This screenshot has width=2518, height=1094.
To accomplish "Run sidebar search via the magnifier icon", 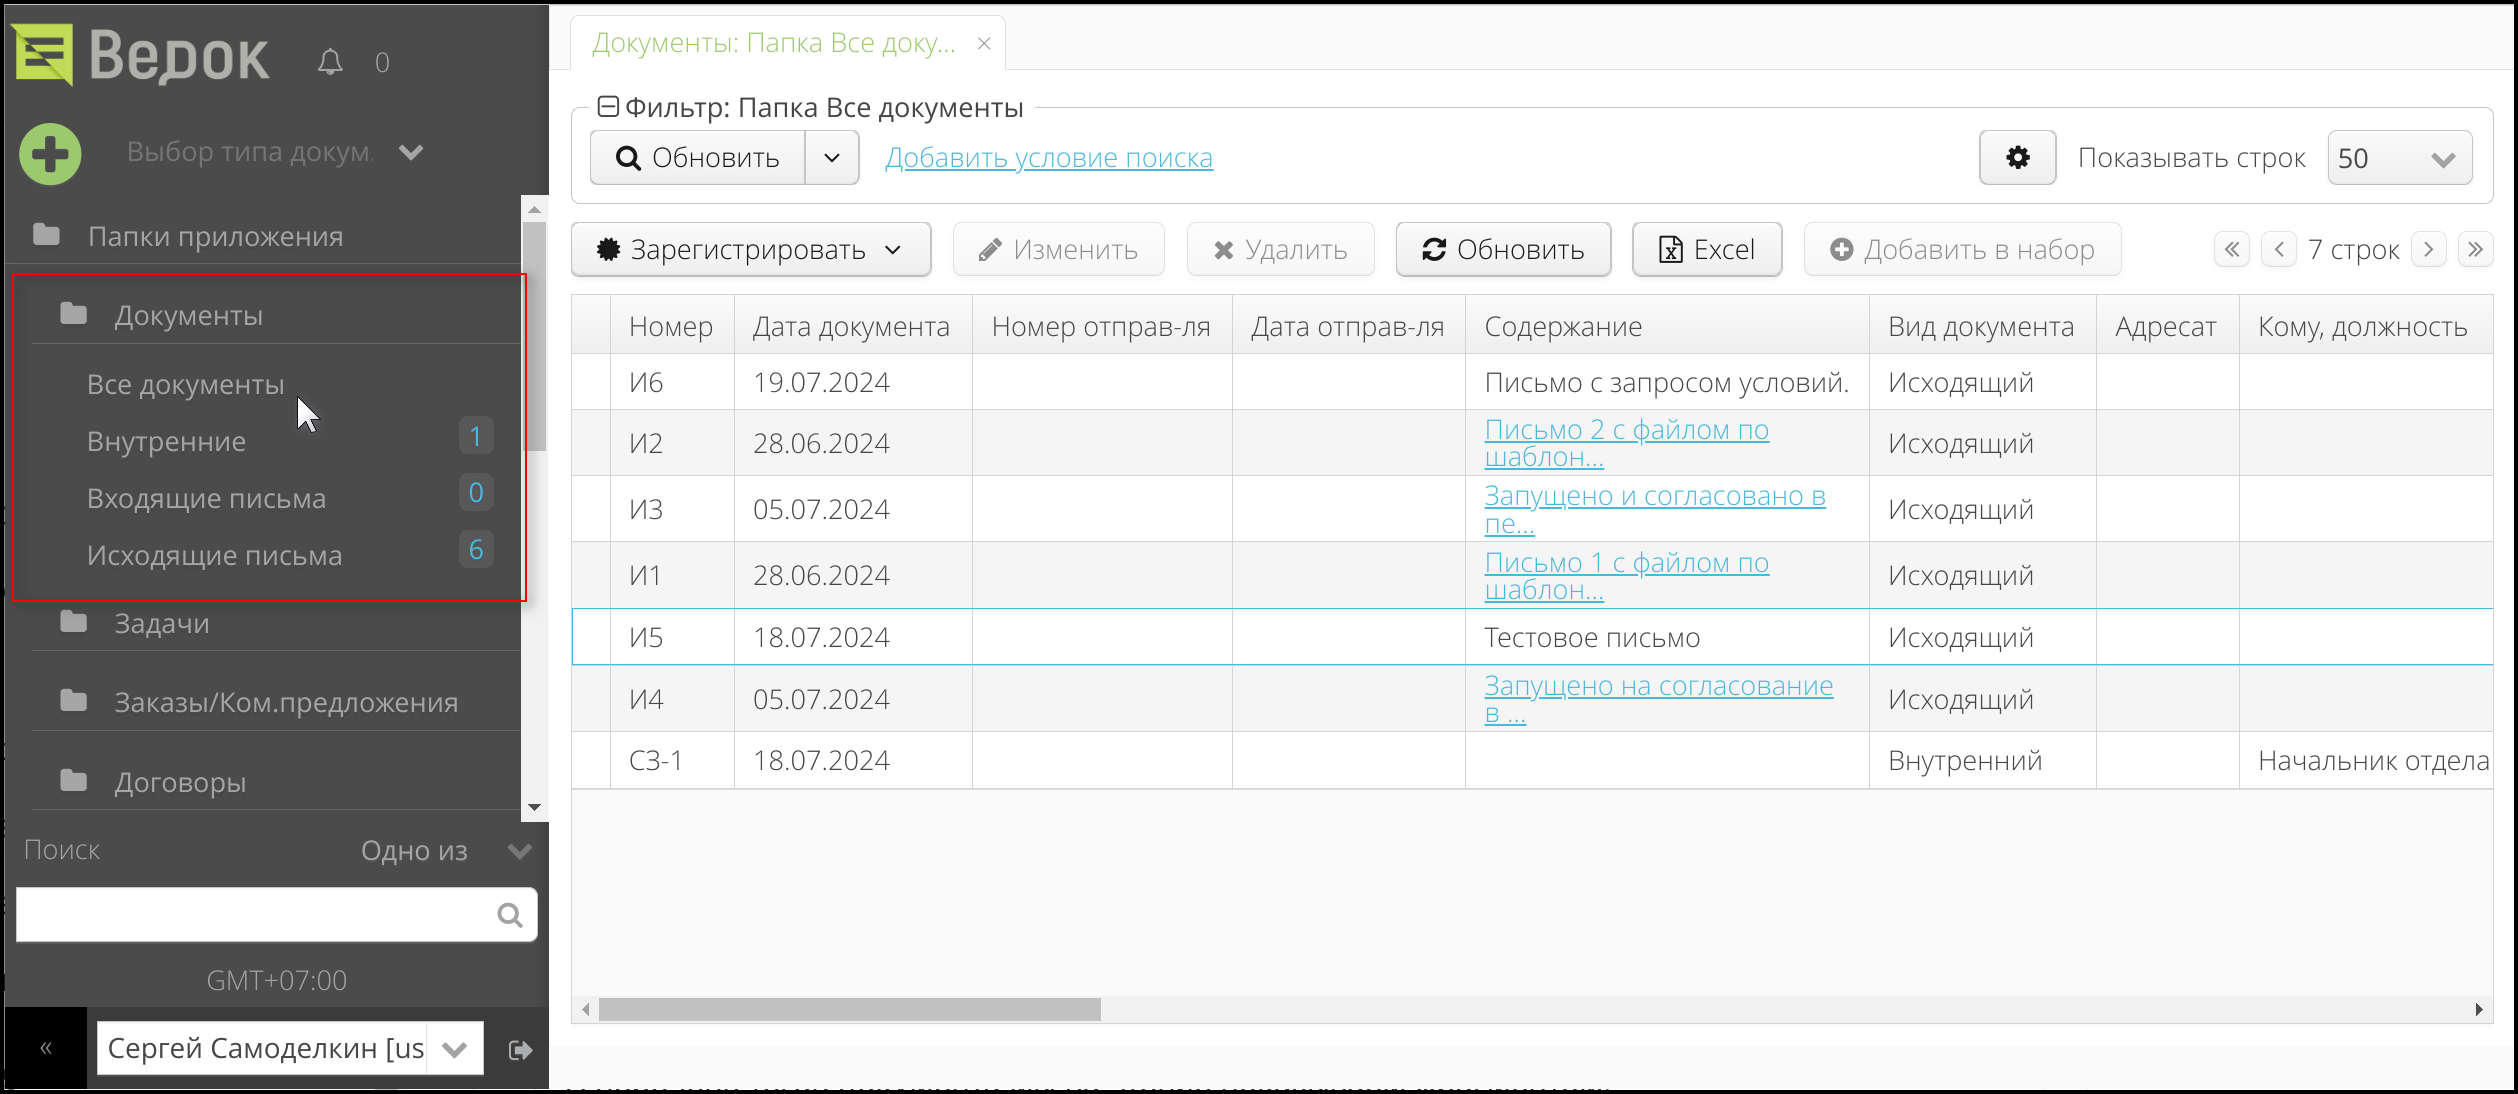I will [510, 914].
